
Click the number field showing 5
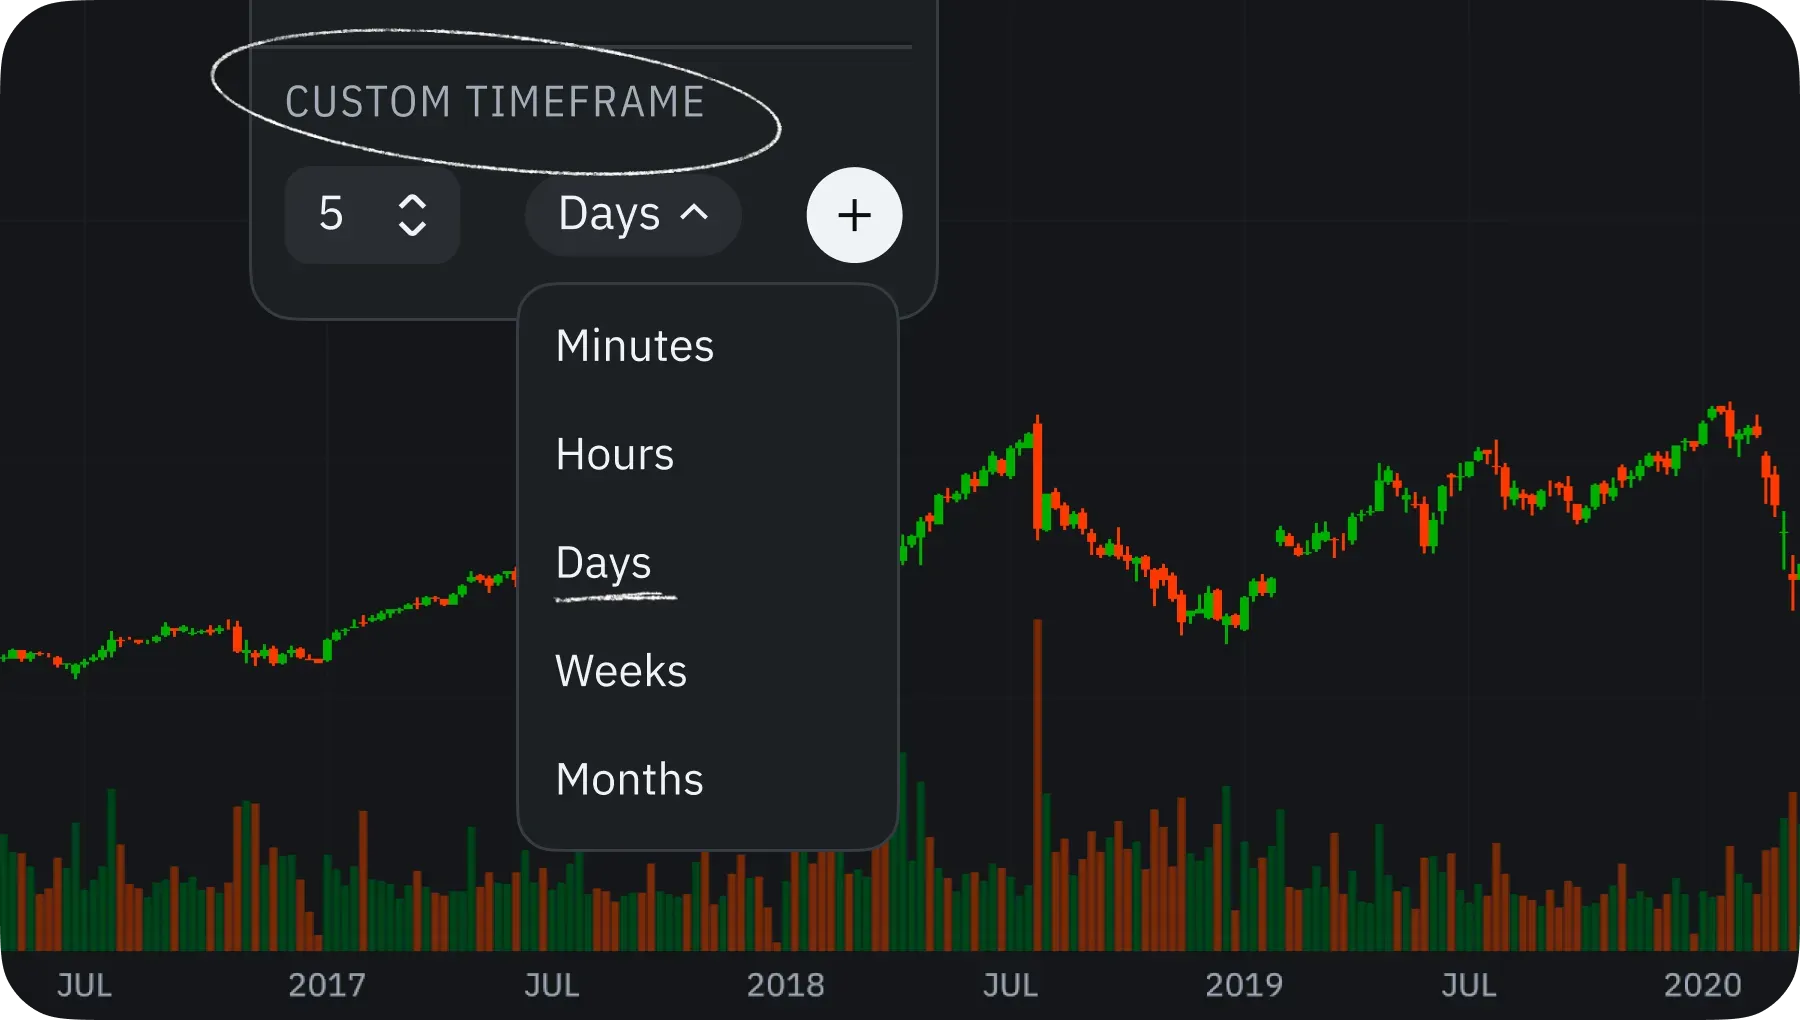(x=372, y=215)
